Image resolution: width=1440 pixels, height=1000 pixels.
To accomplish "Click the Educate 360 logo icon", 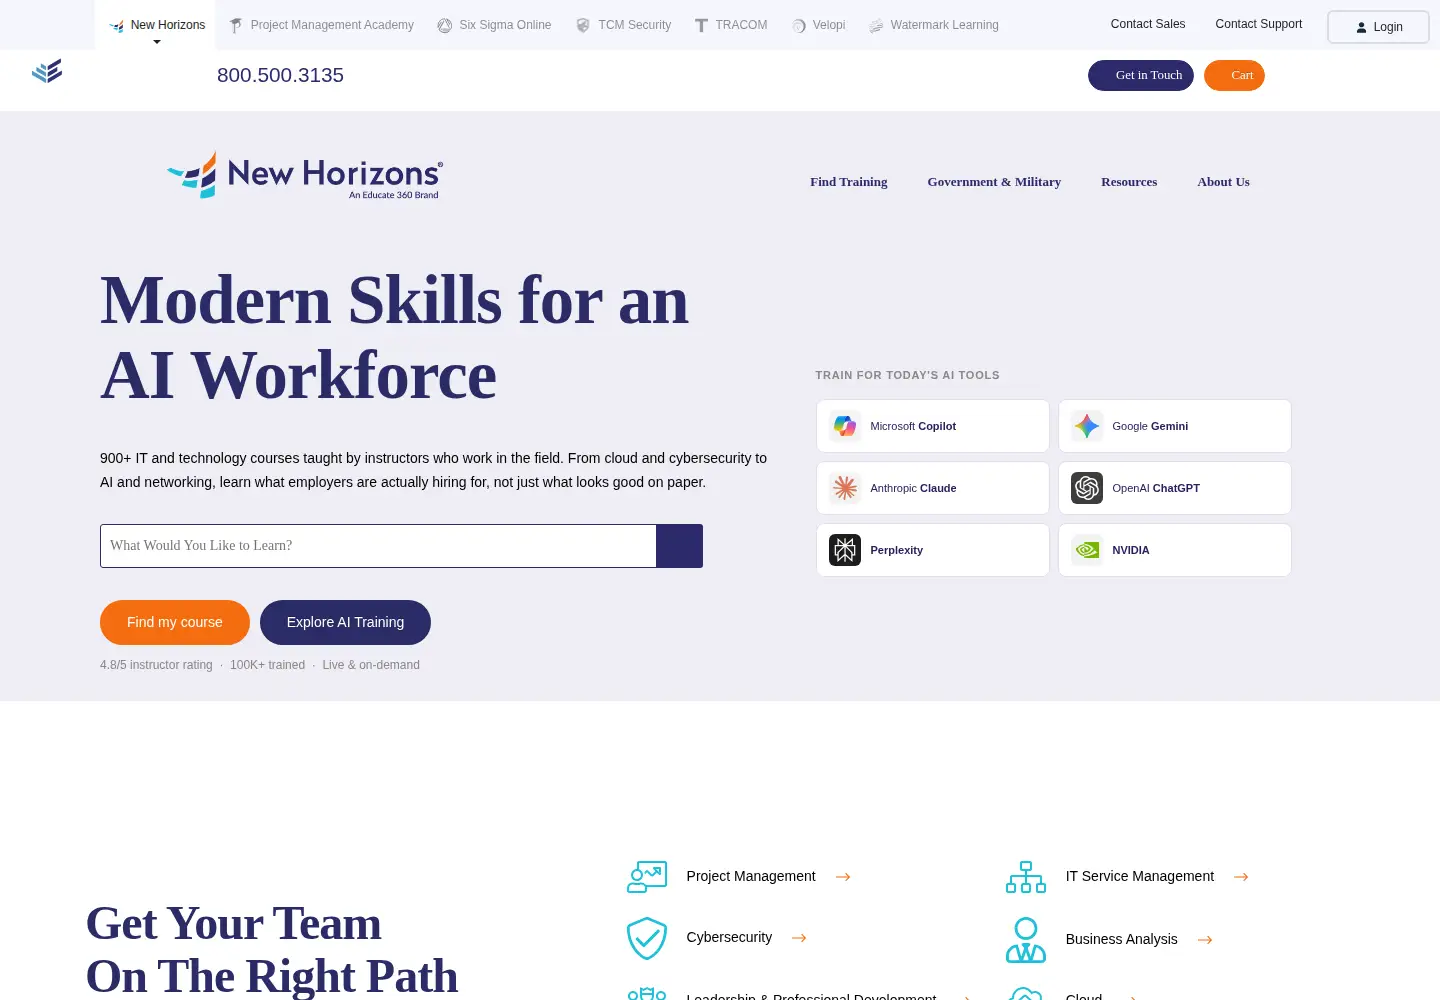I will [x=47, y=71].
